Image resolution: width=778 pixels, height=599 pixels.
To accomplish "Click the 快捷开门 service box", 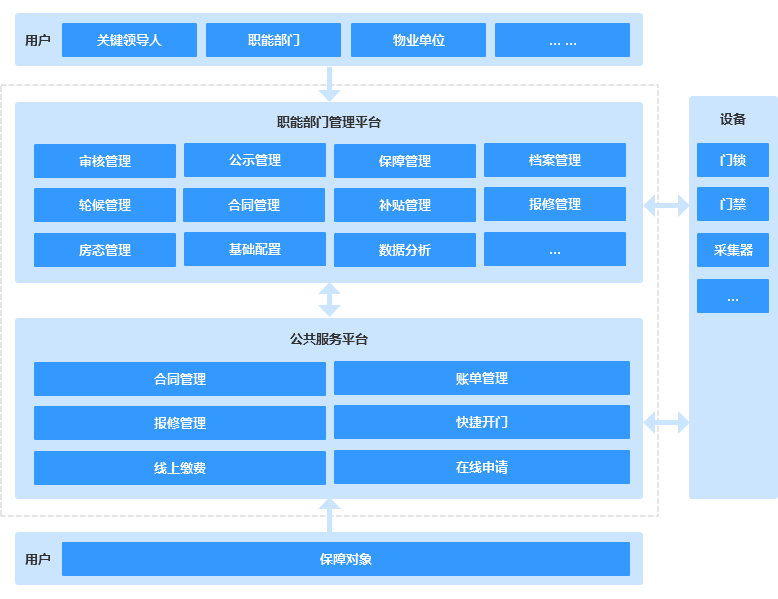I will (x=482, y=422).
